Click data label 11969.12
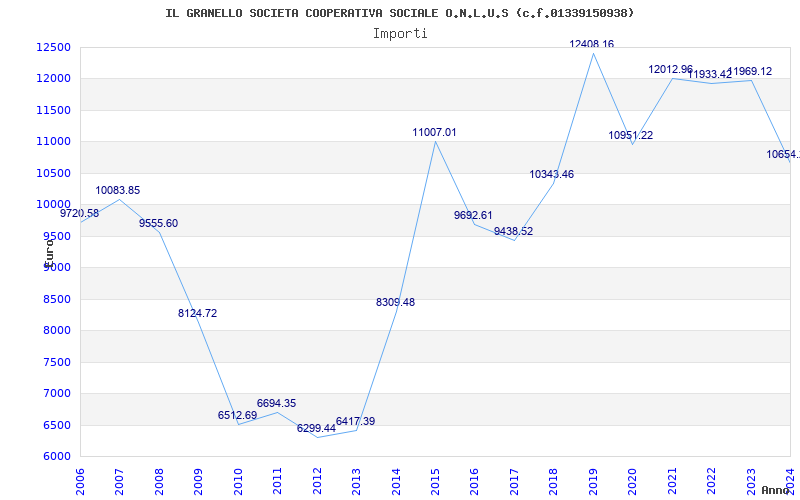Viewport: 800px width, 500px height. (x=749, y=71)
